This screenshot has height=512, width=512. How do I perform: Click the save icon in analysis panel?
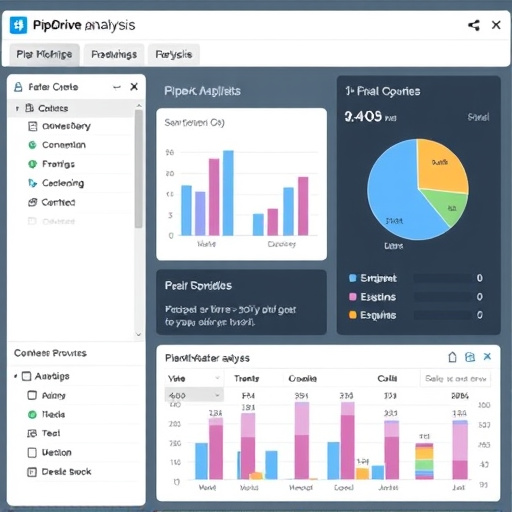pyautogui.click(x=470, y=357)
